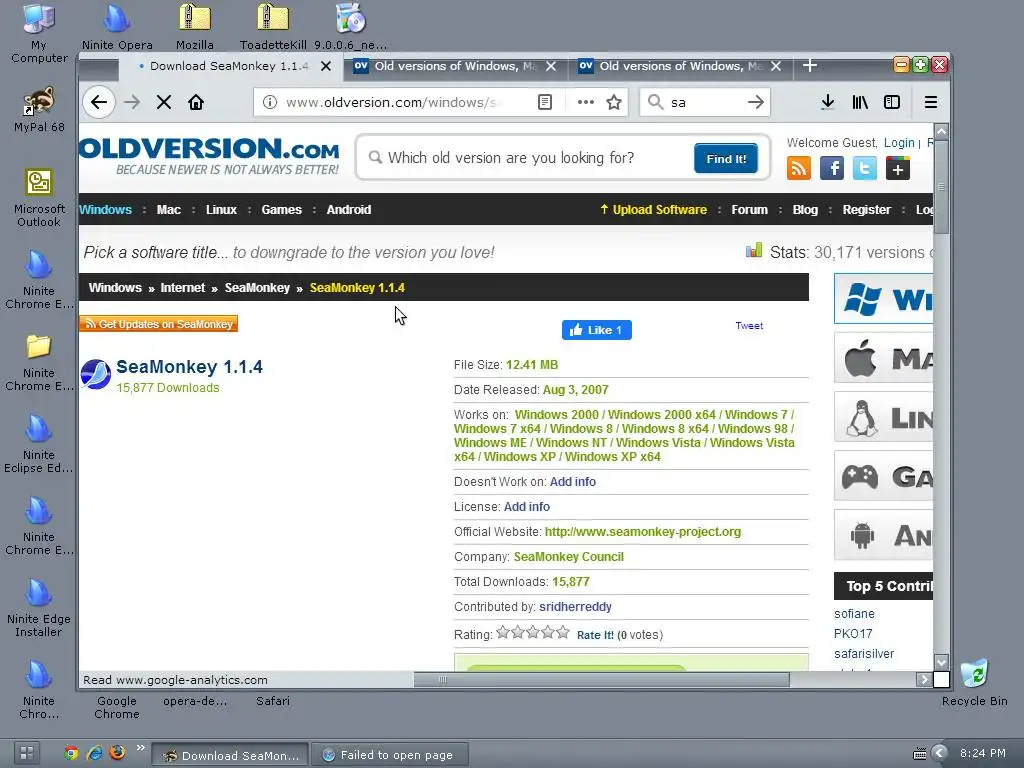Image resolution: width=1024 pixels, height=768 pixels.
Task: Open Android in site navigation bar
Action: click(349, 210)
